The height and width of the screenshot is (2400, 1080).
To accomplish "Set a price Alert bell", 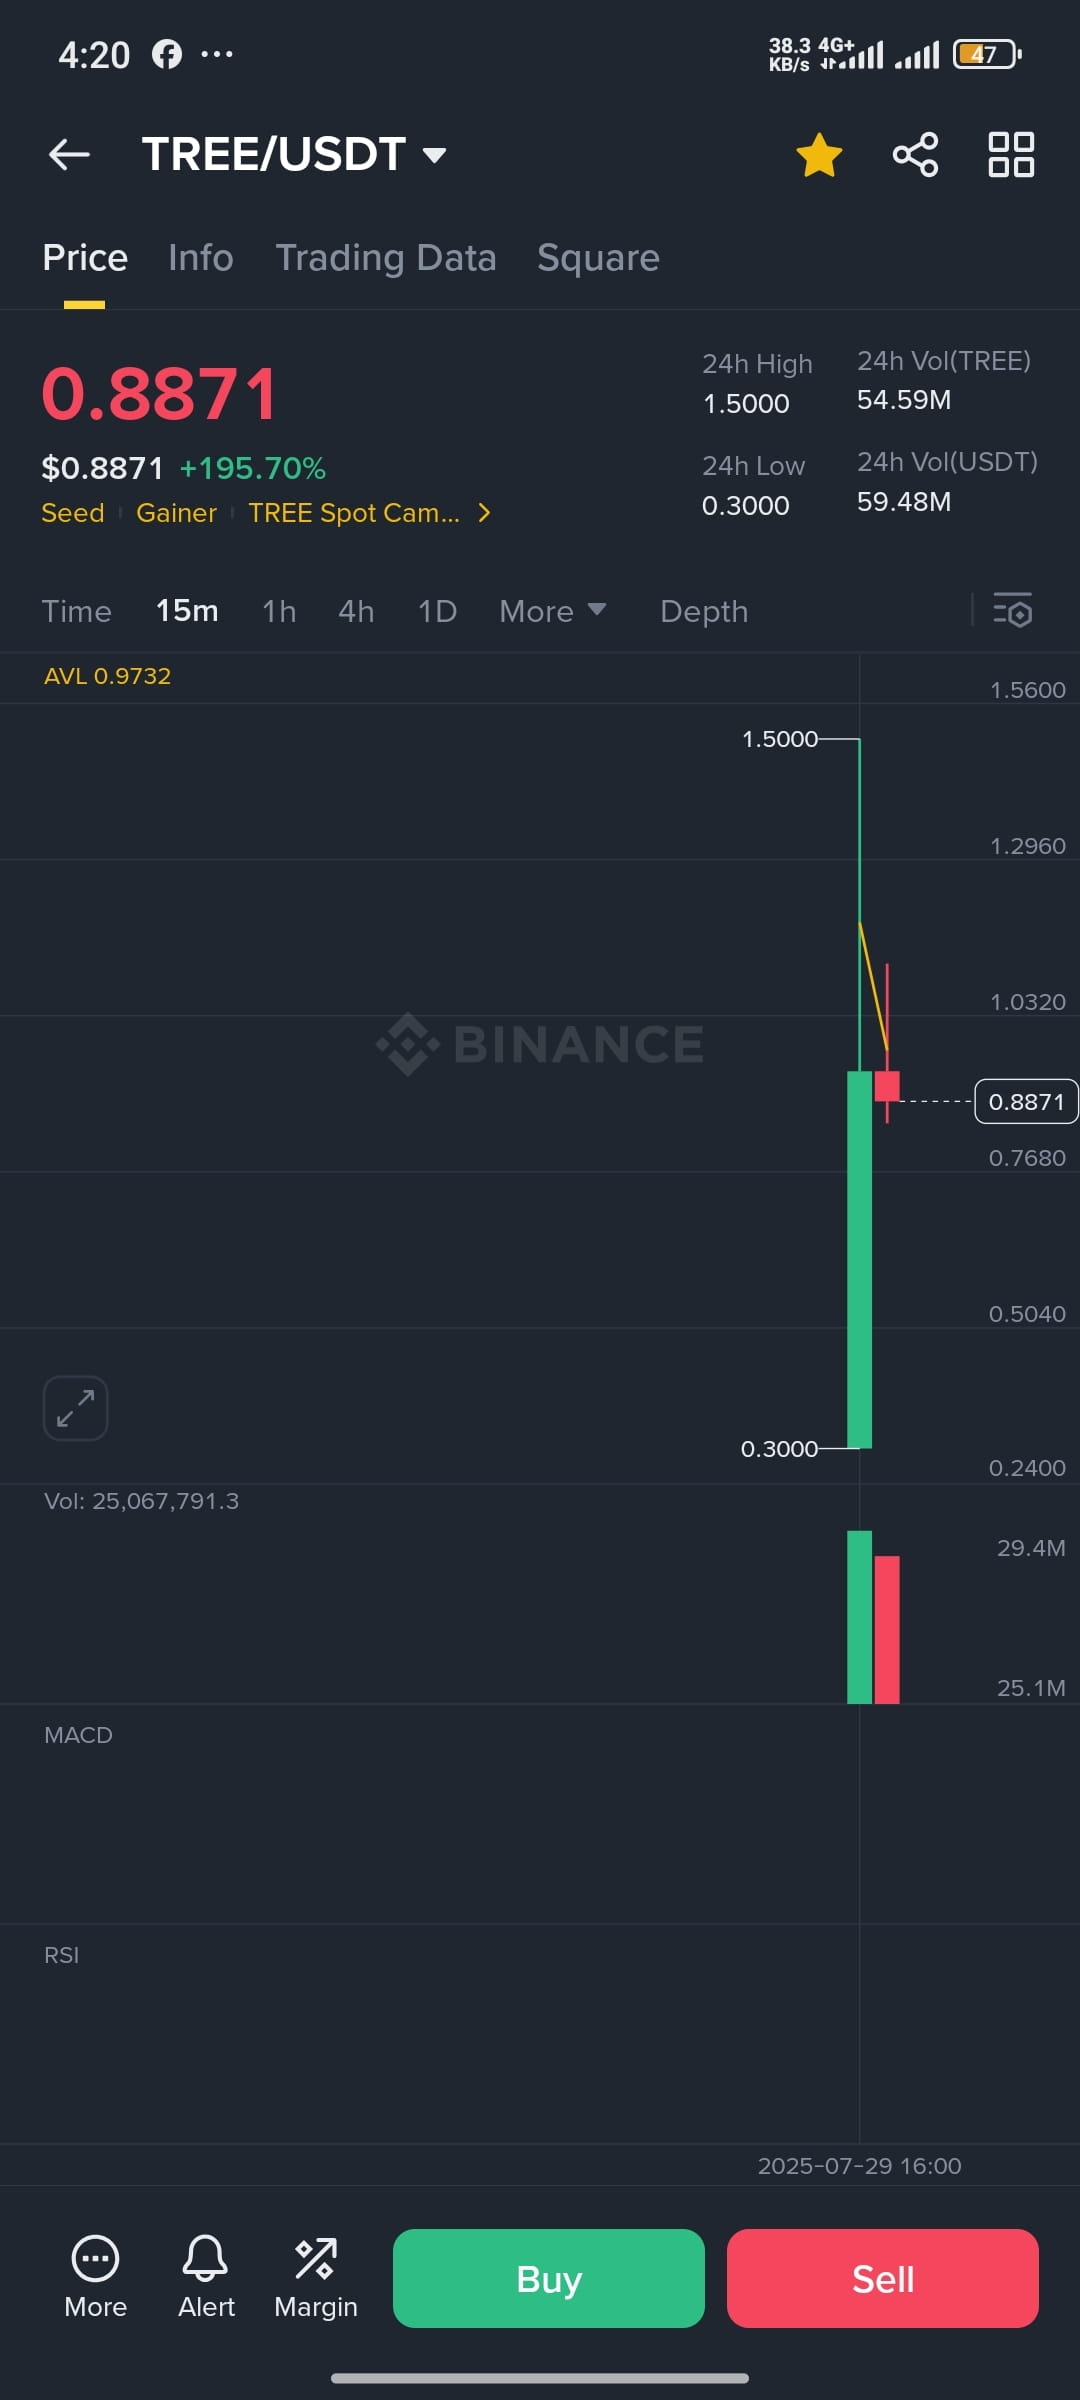I will pyautogui.click(x=206, y=2276).
